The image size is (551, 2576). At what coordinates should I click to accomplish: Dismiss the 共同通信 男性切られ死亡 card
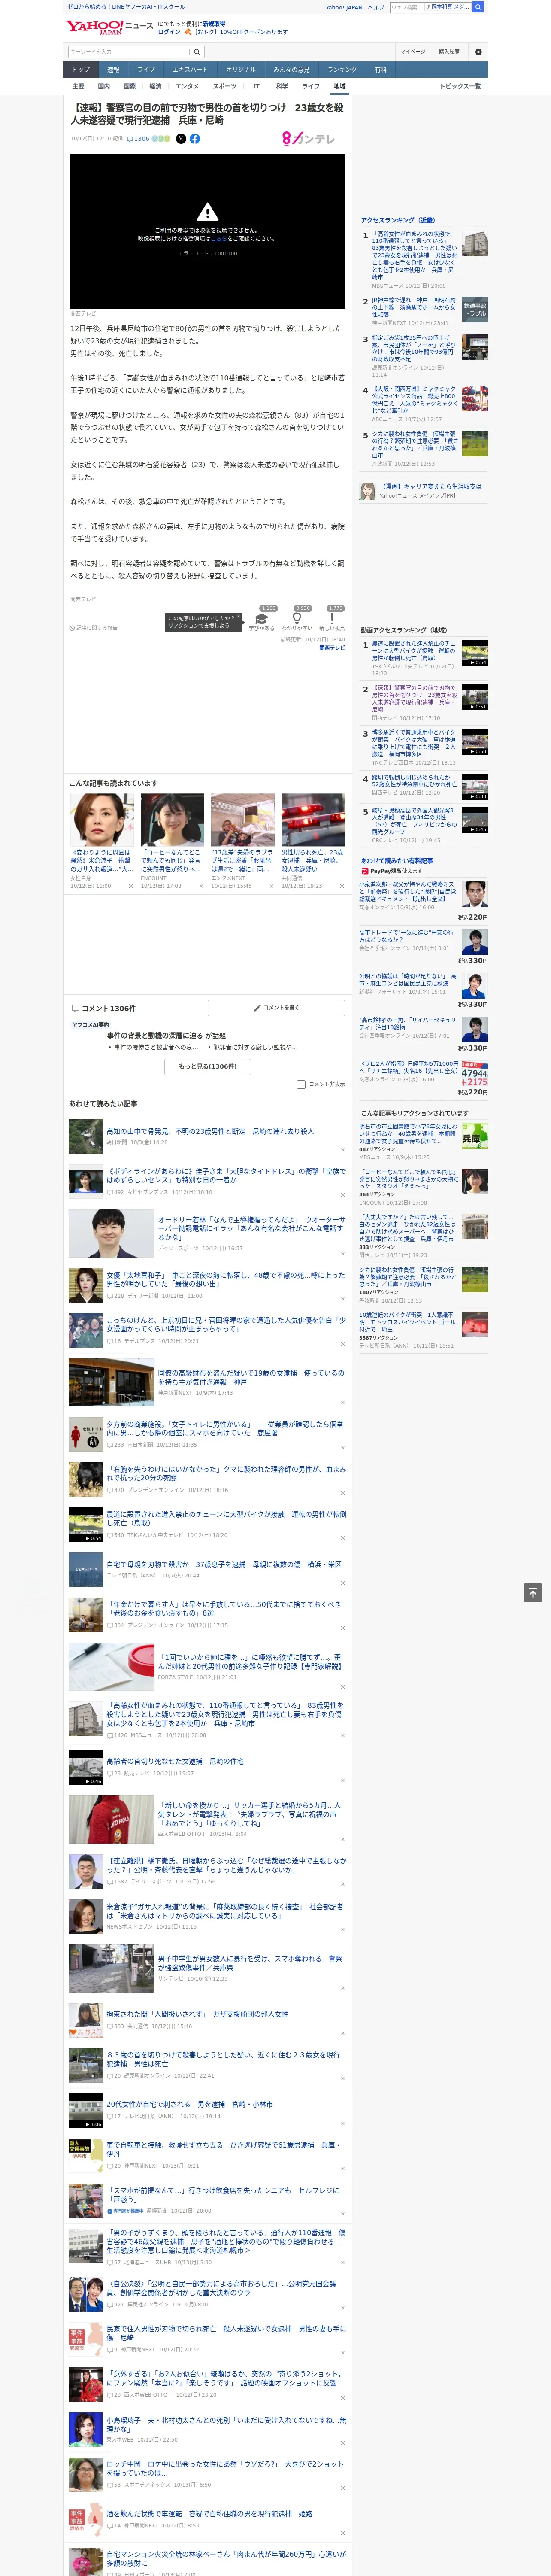click(341, 886)
